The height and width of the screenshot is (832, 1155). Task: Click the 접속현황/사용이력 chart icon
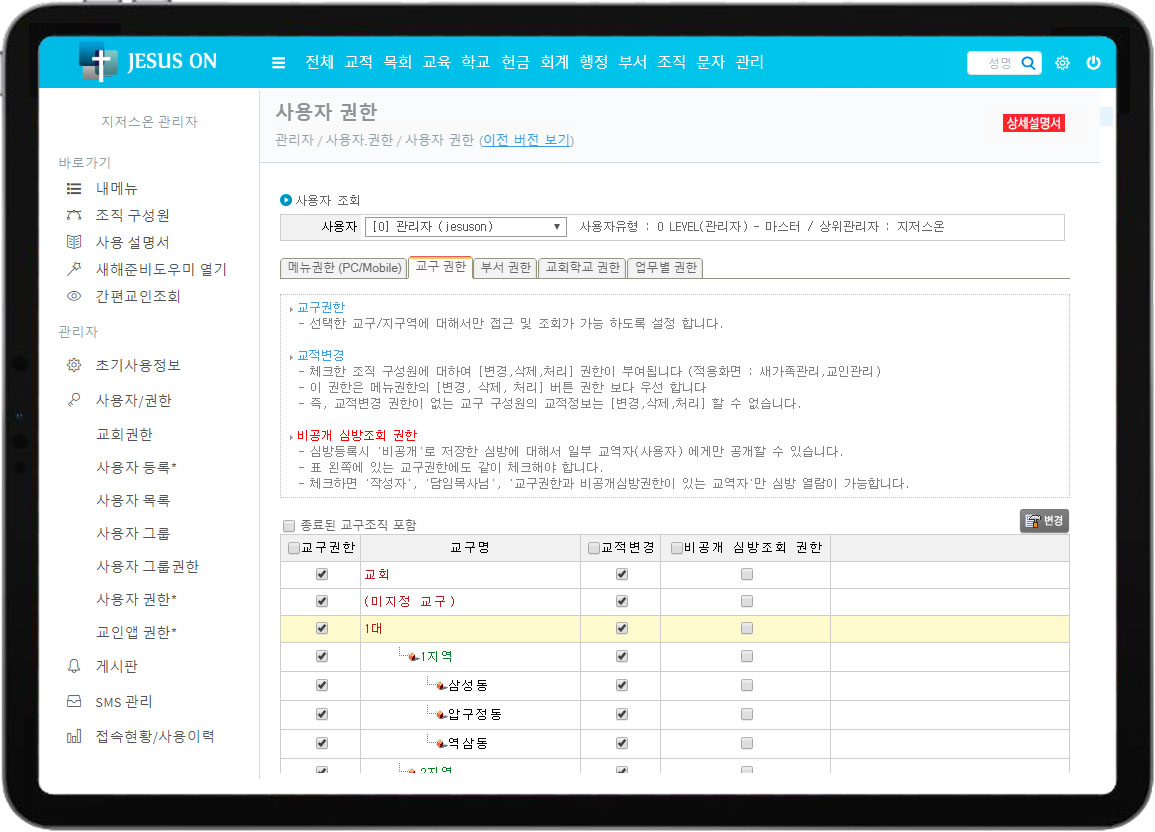tap(74, 737)
